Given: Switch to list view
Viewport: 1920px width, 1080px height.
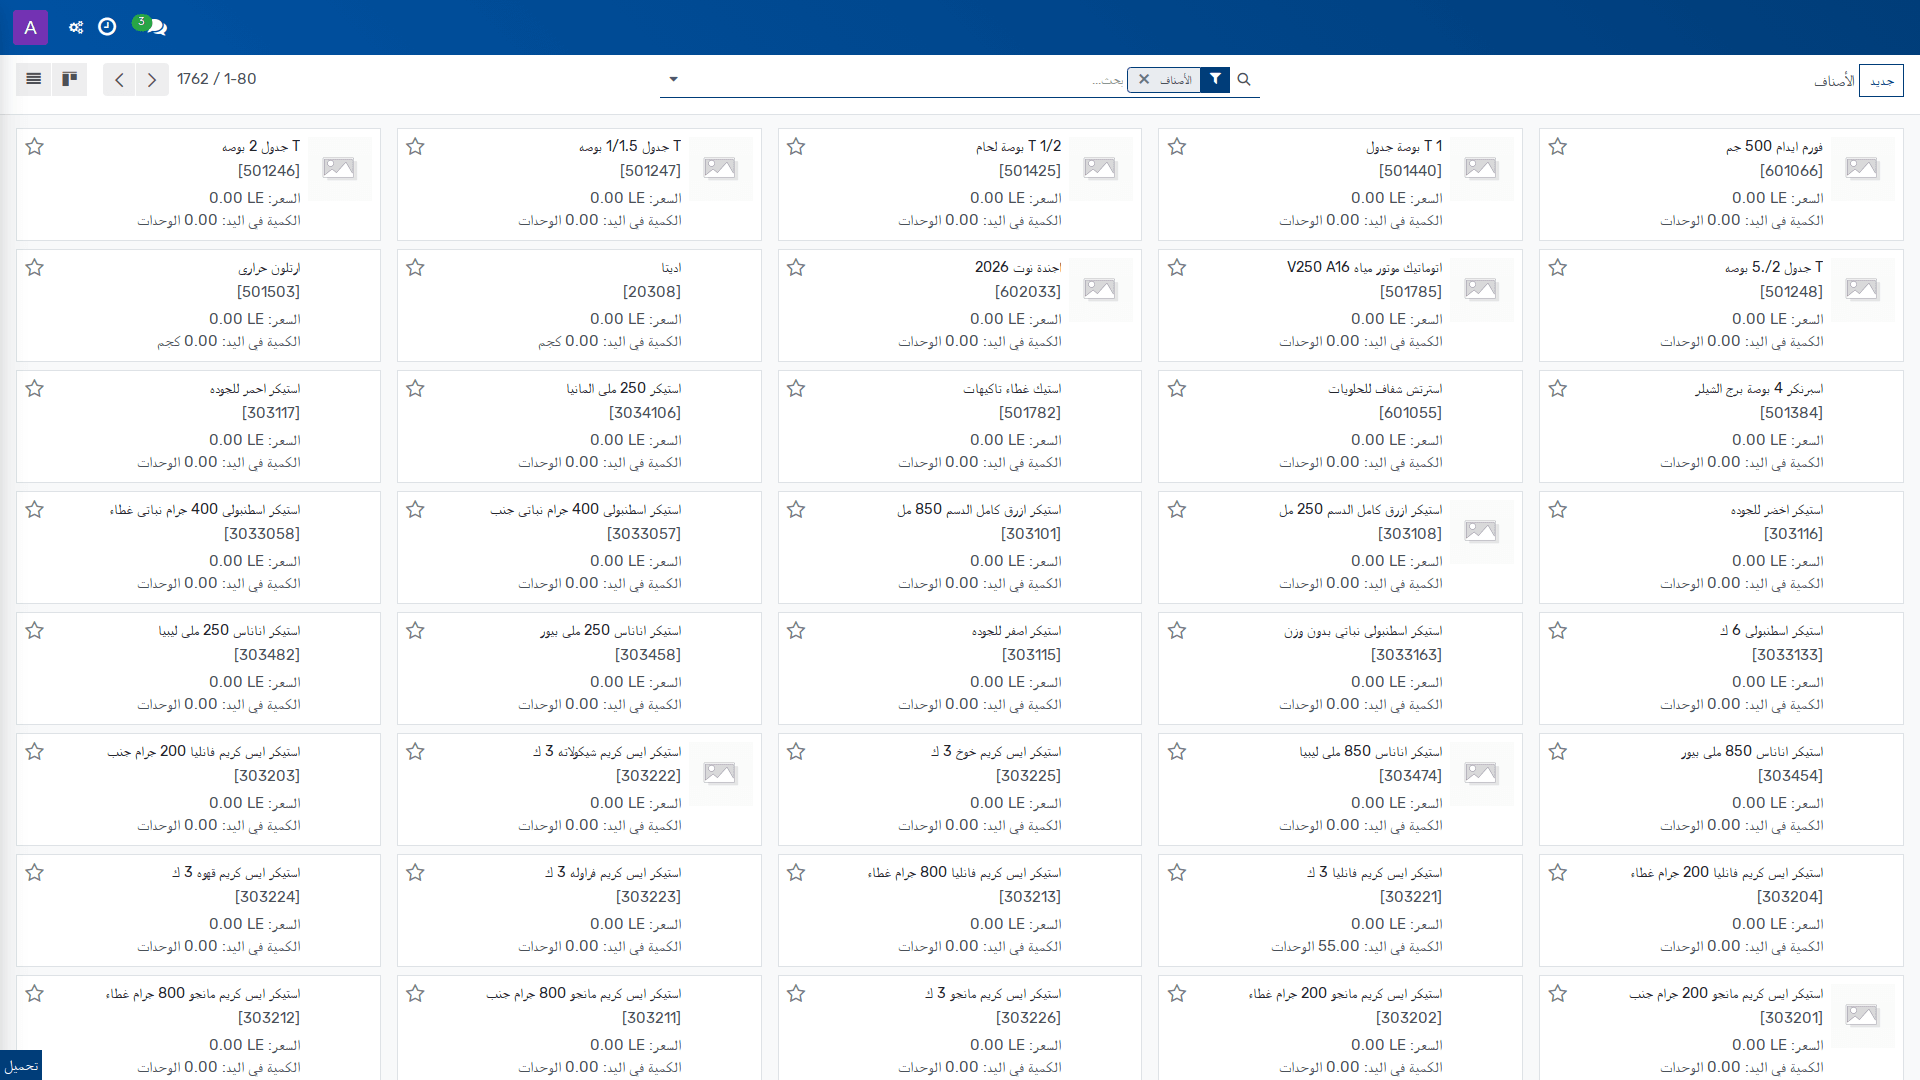Looking at the screenshot, I should [34, 79].
